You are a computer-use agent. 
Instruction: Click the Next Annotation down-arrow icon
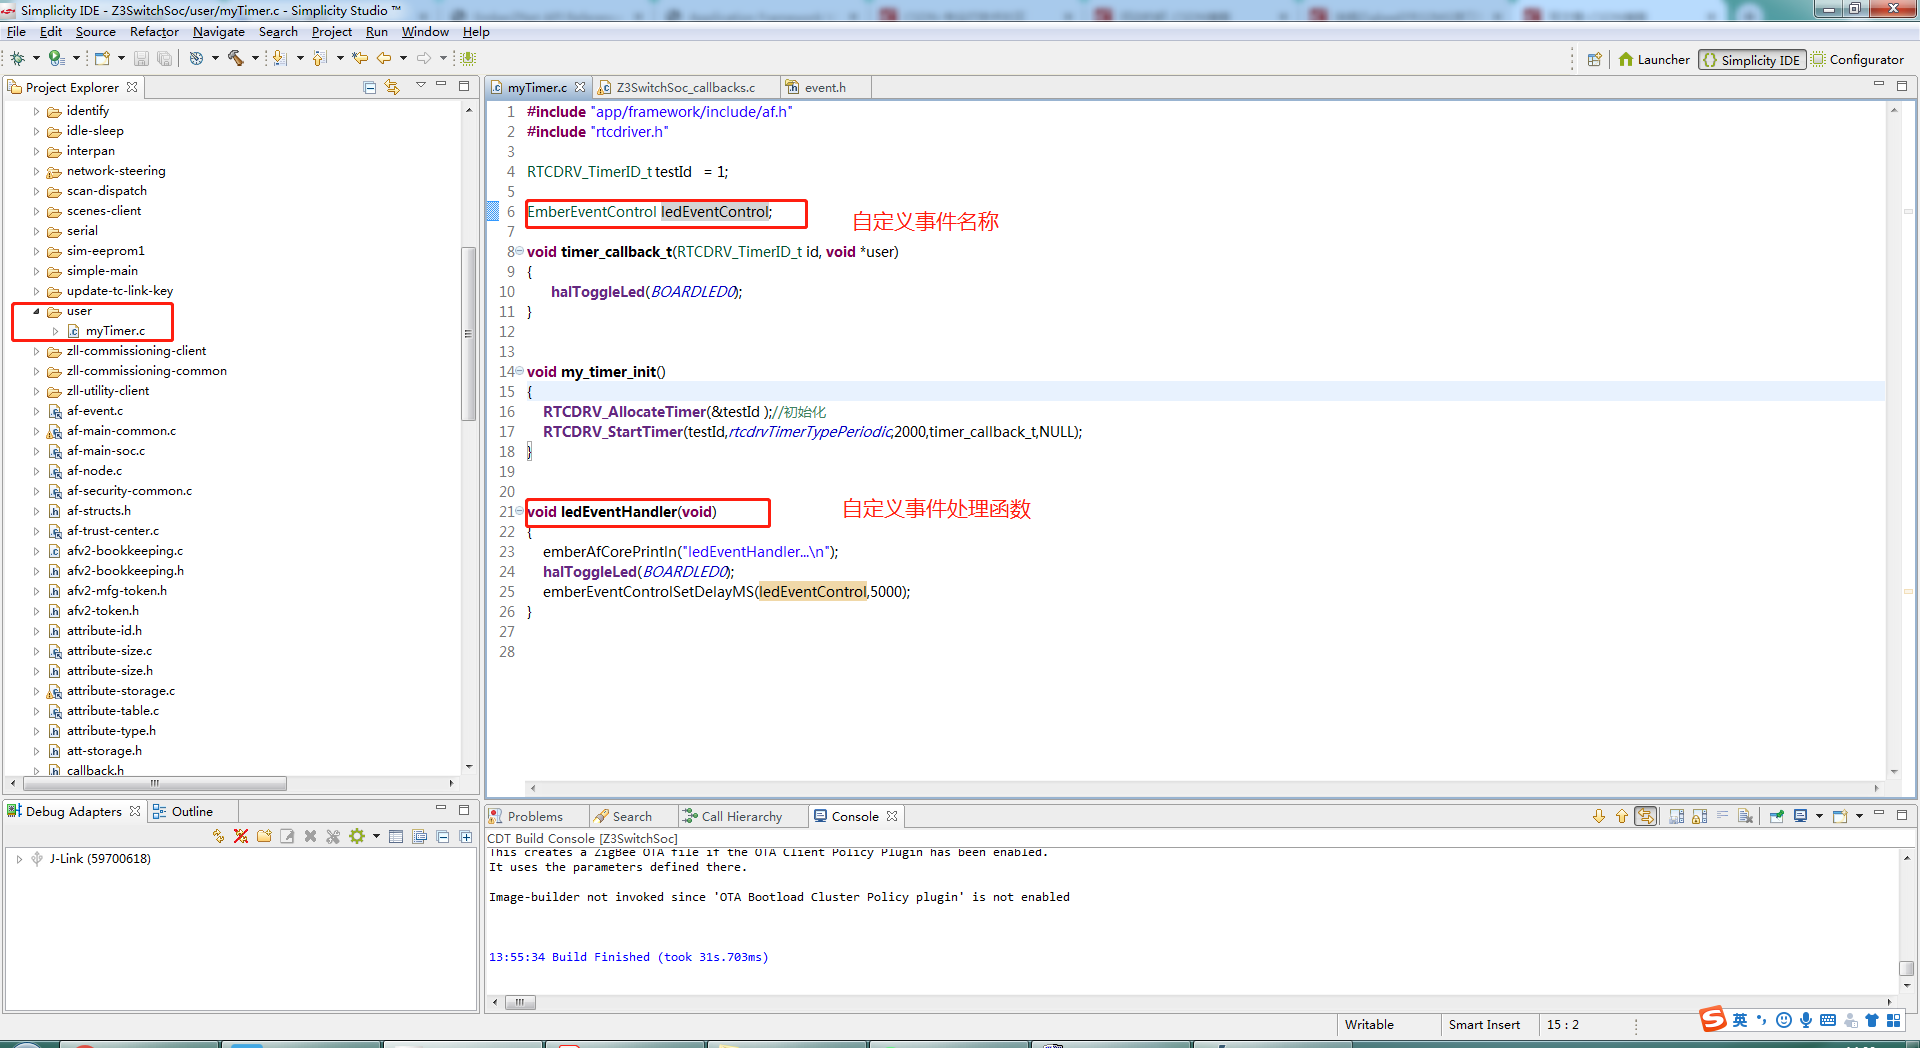click(280, 59)
